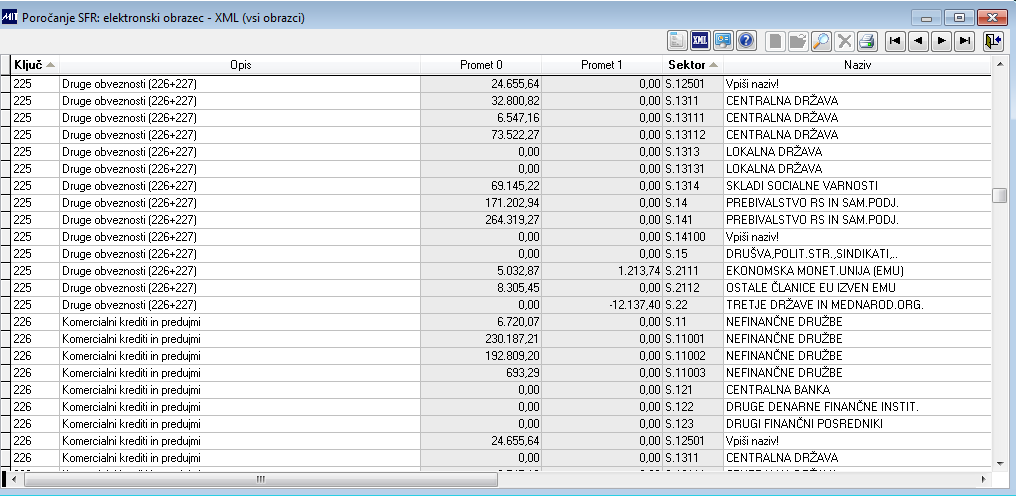Click the horizontal scrollbar left arrow
1016x496 pixels.
[x=14, y=479]
